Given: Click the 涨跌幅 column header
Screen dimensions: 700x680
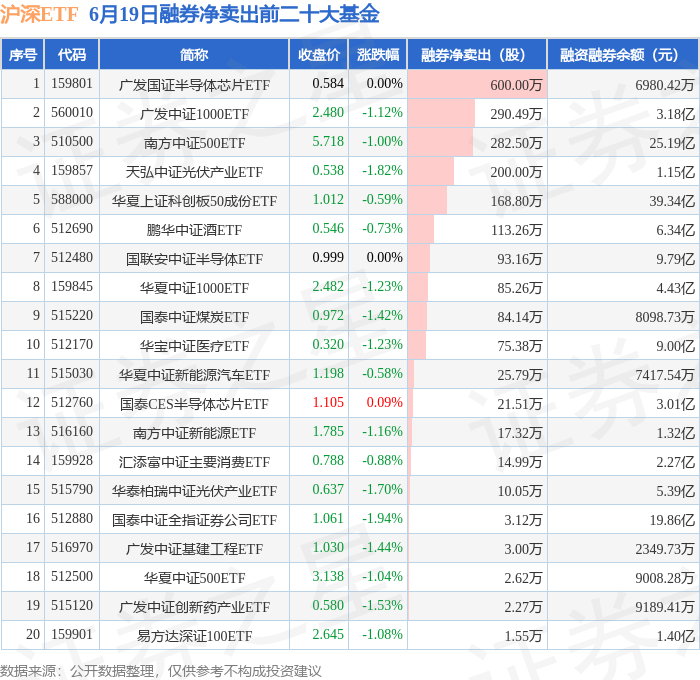Looking at the screenshot, I should coord(378,55).
